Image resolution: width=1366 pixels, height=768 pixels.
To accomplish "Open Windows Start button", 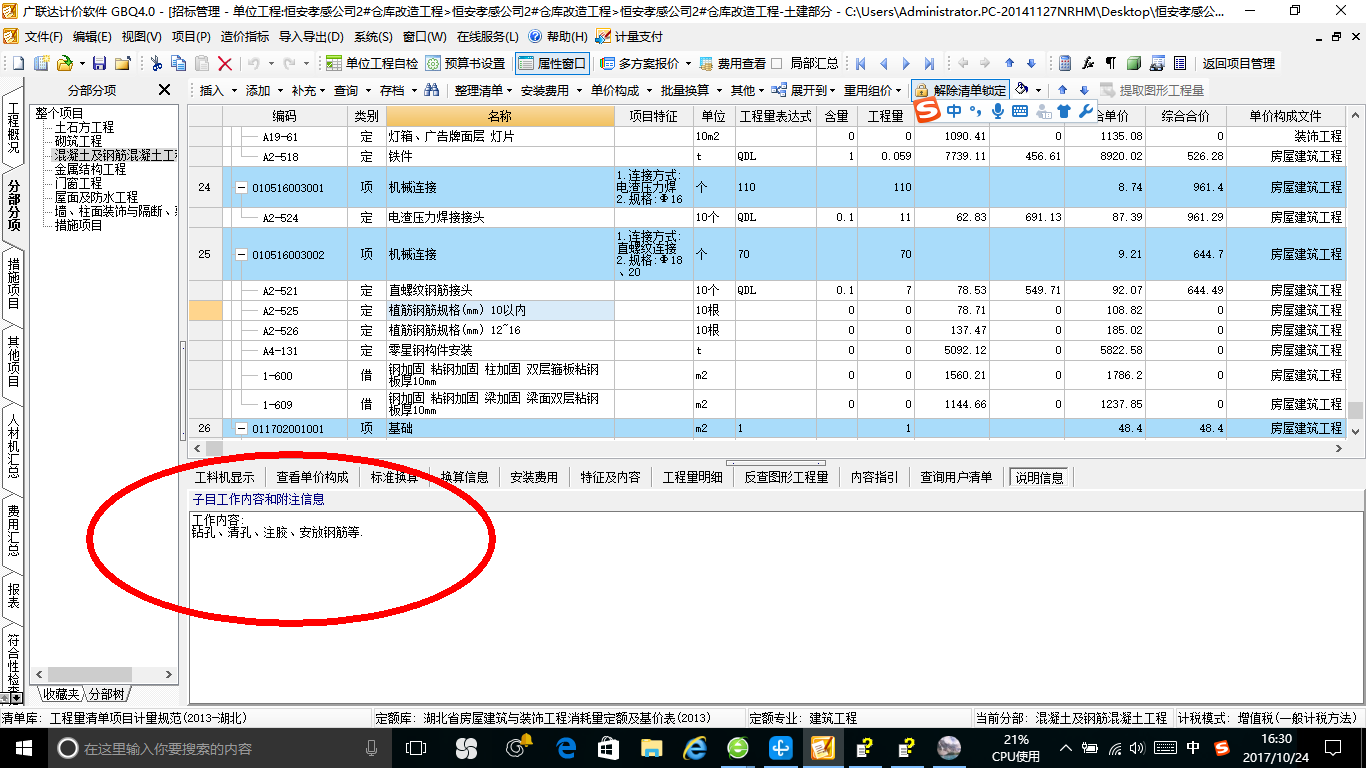I will [22, 747].
